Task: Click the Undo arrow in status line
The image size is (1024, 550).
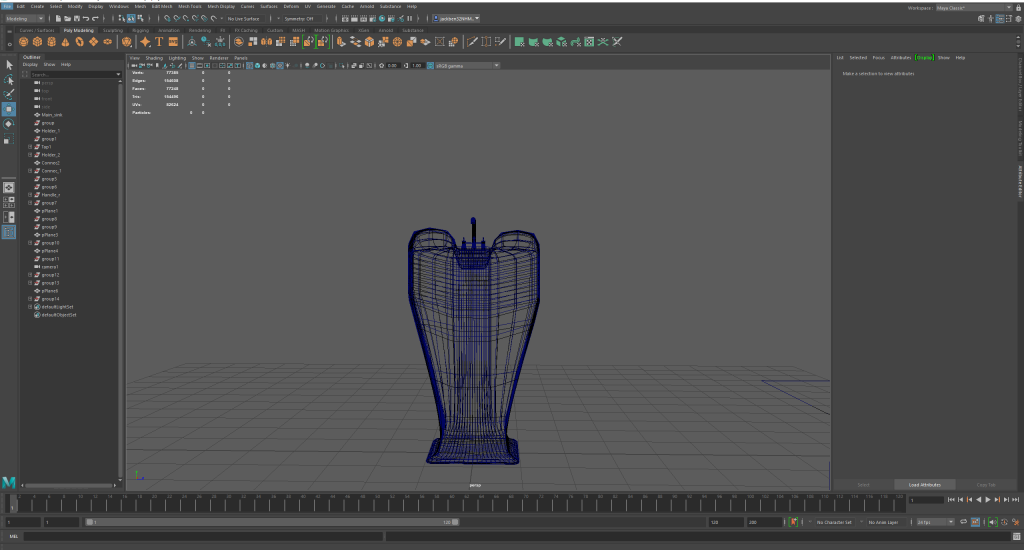Action: 86,18
